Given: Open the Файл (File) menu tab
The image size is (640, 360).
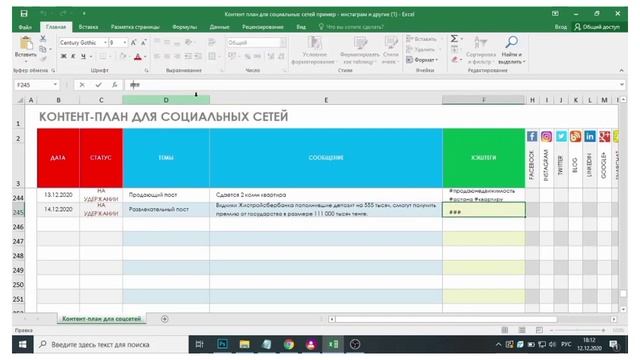Looking at the screenshot, I should (25, 27).
